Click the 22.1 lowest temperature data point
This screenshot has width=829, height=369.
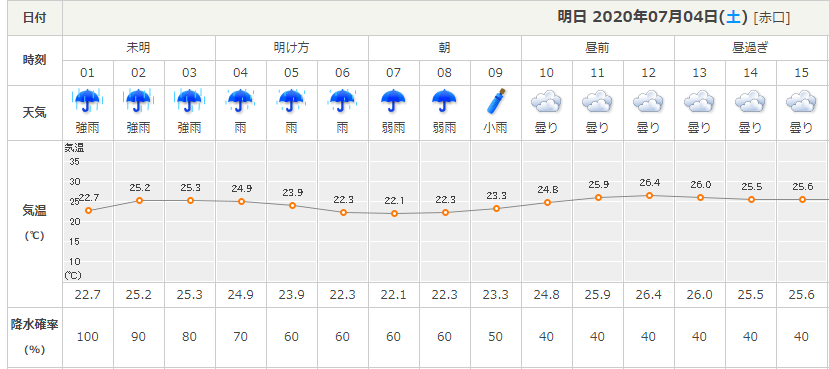click(x=394, y=214)
